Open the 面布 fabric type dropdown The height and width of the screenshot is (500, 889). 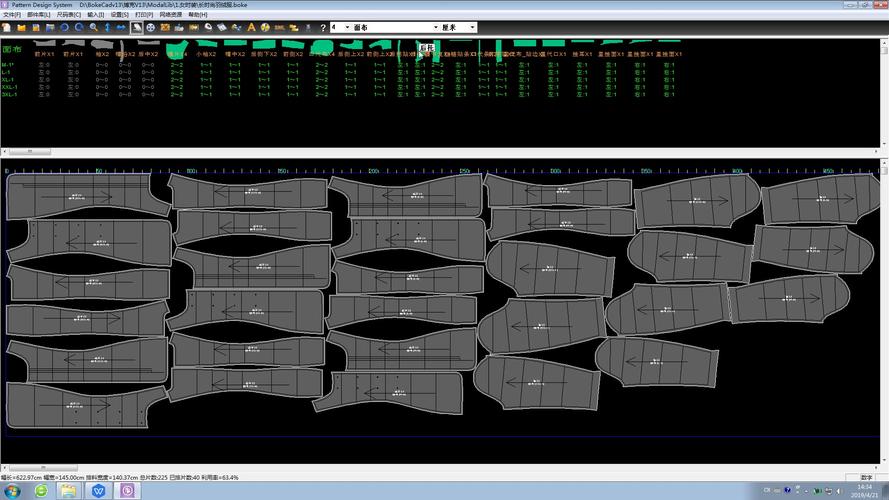(x=435, y=27)
